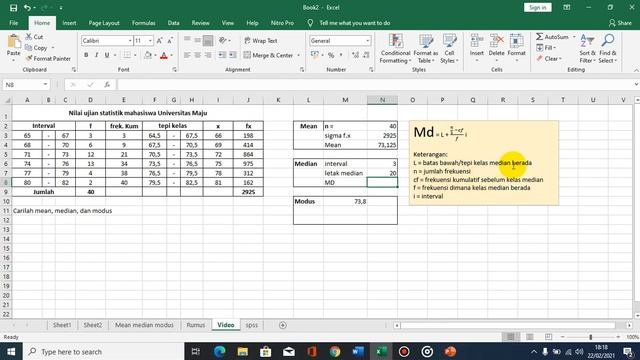Click the Paste clipboard icon
The image size is (640, 360).
point(13,42)
